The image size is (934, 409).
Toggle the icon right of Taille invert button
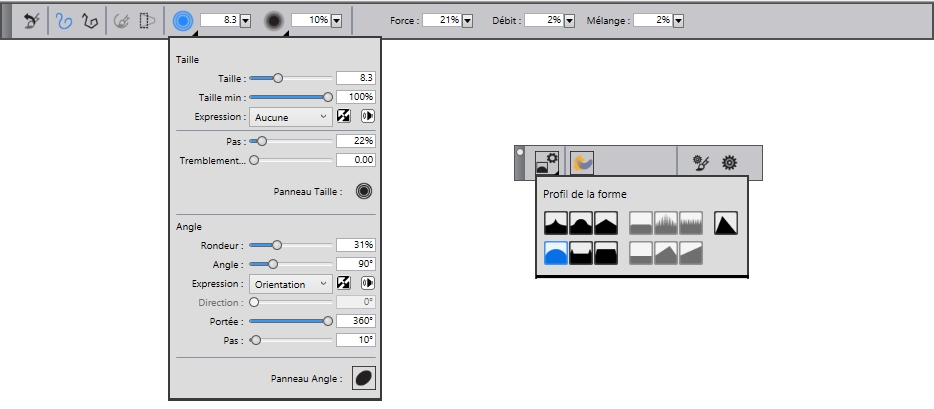point(367,117)
